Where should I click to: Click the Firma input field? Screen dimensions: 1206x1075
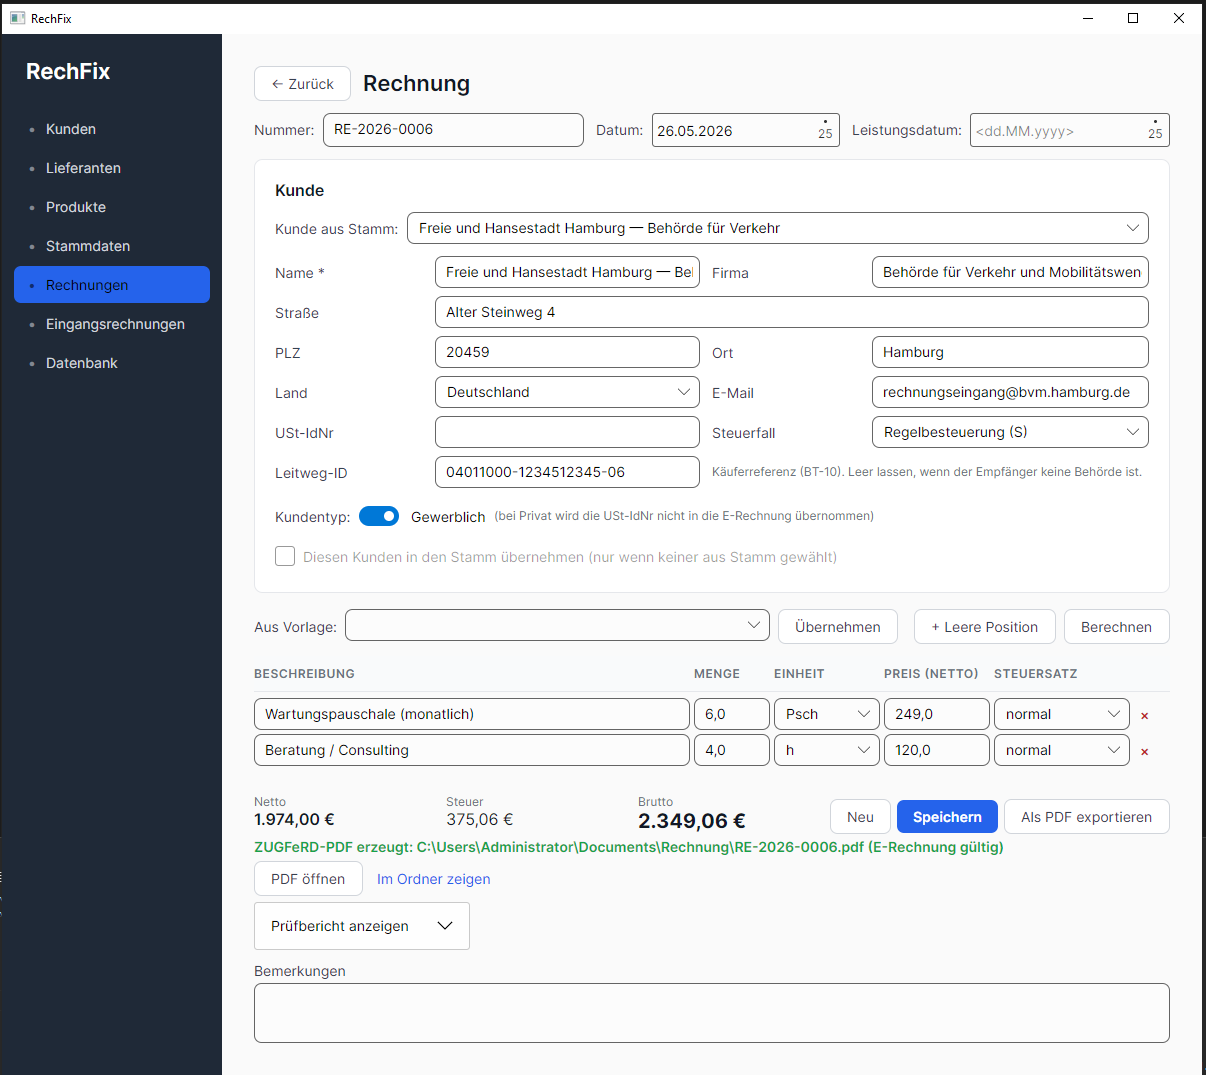[1010, 272]
